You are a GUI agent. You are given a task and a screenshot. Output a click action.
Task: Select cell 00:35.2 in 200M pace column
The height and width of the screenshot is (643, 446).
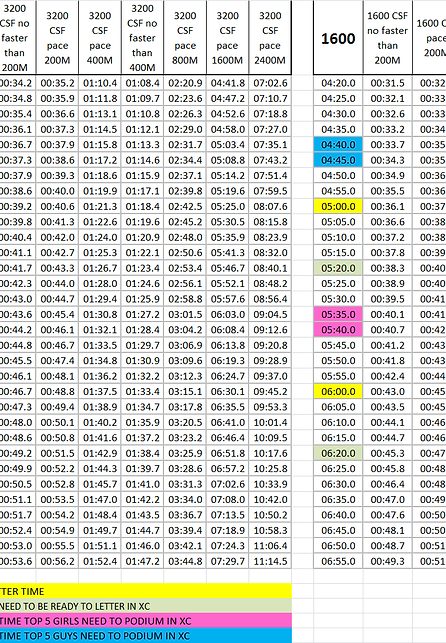point(57,83)
